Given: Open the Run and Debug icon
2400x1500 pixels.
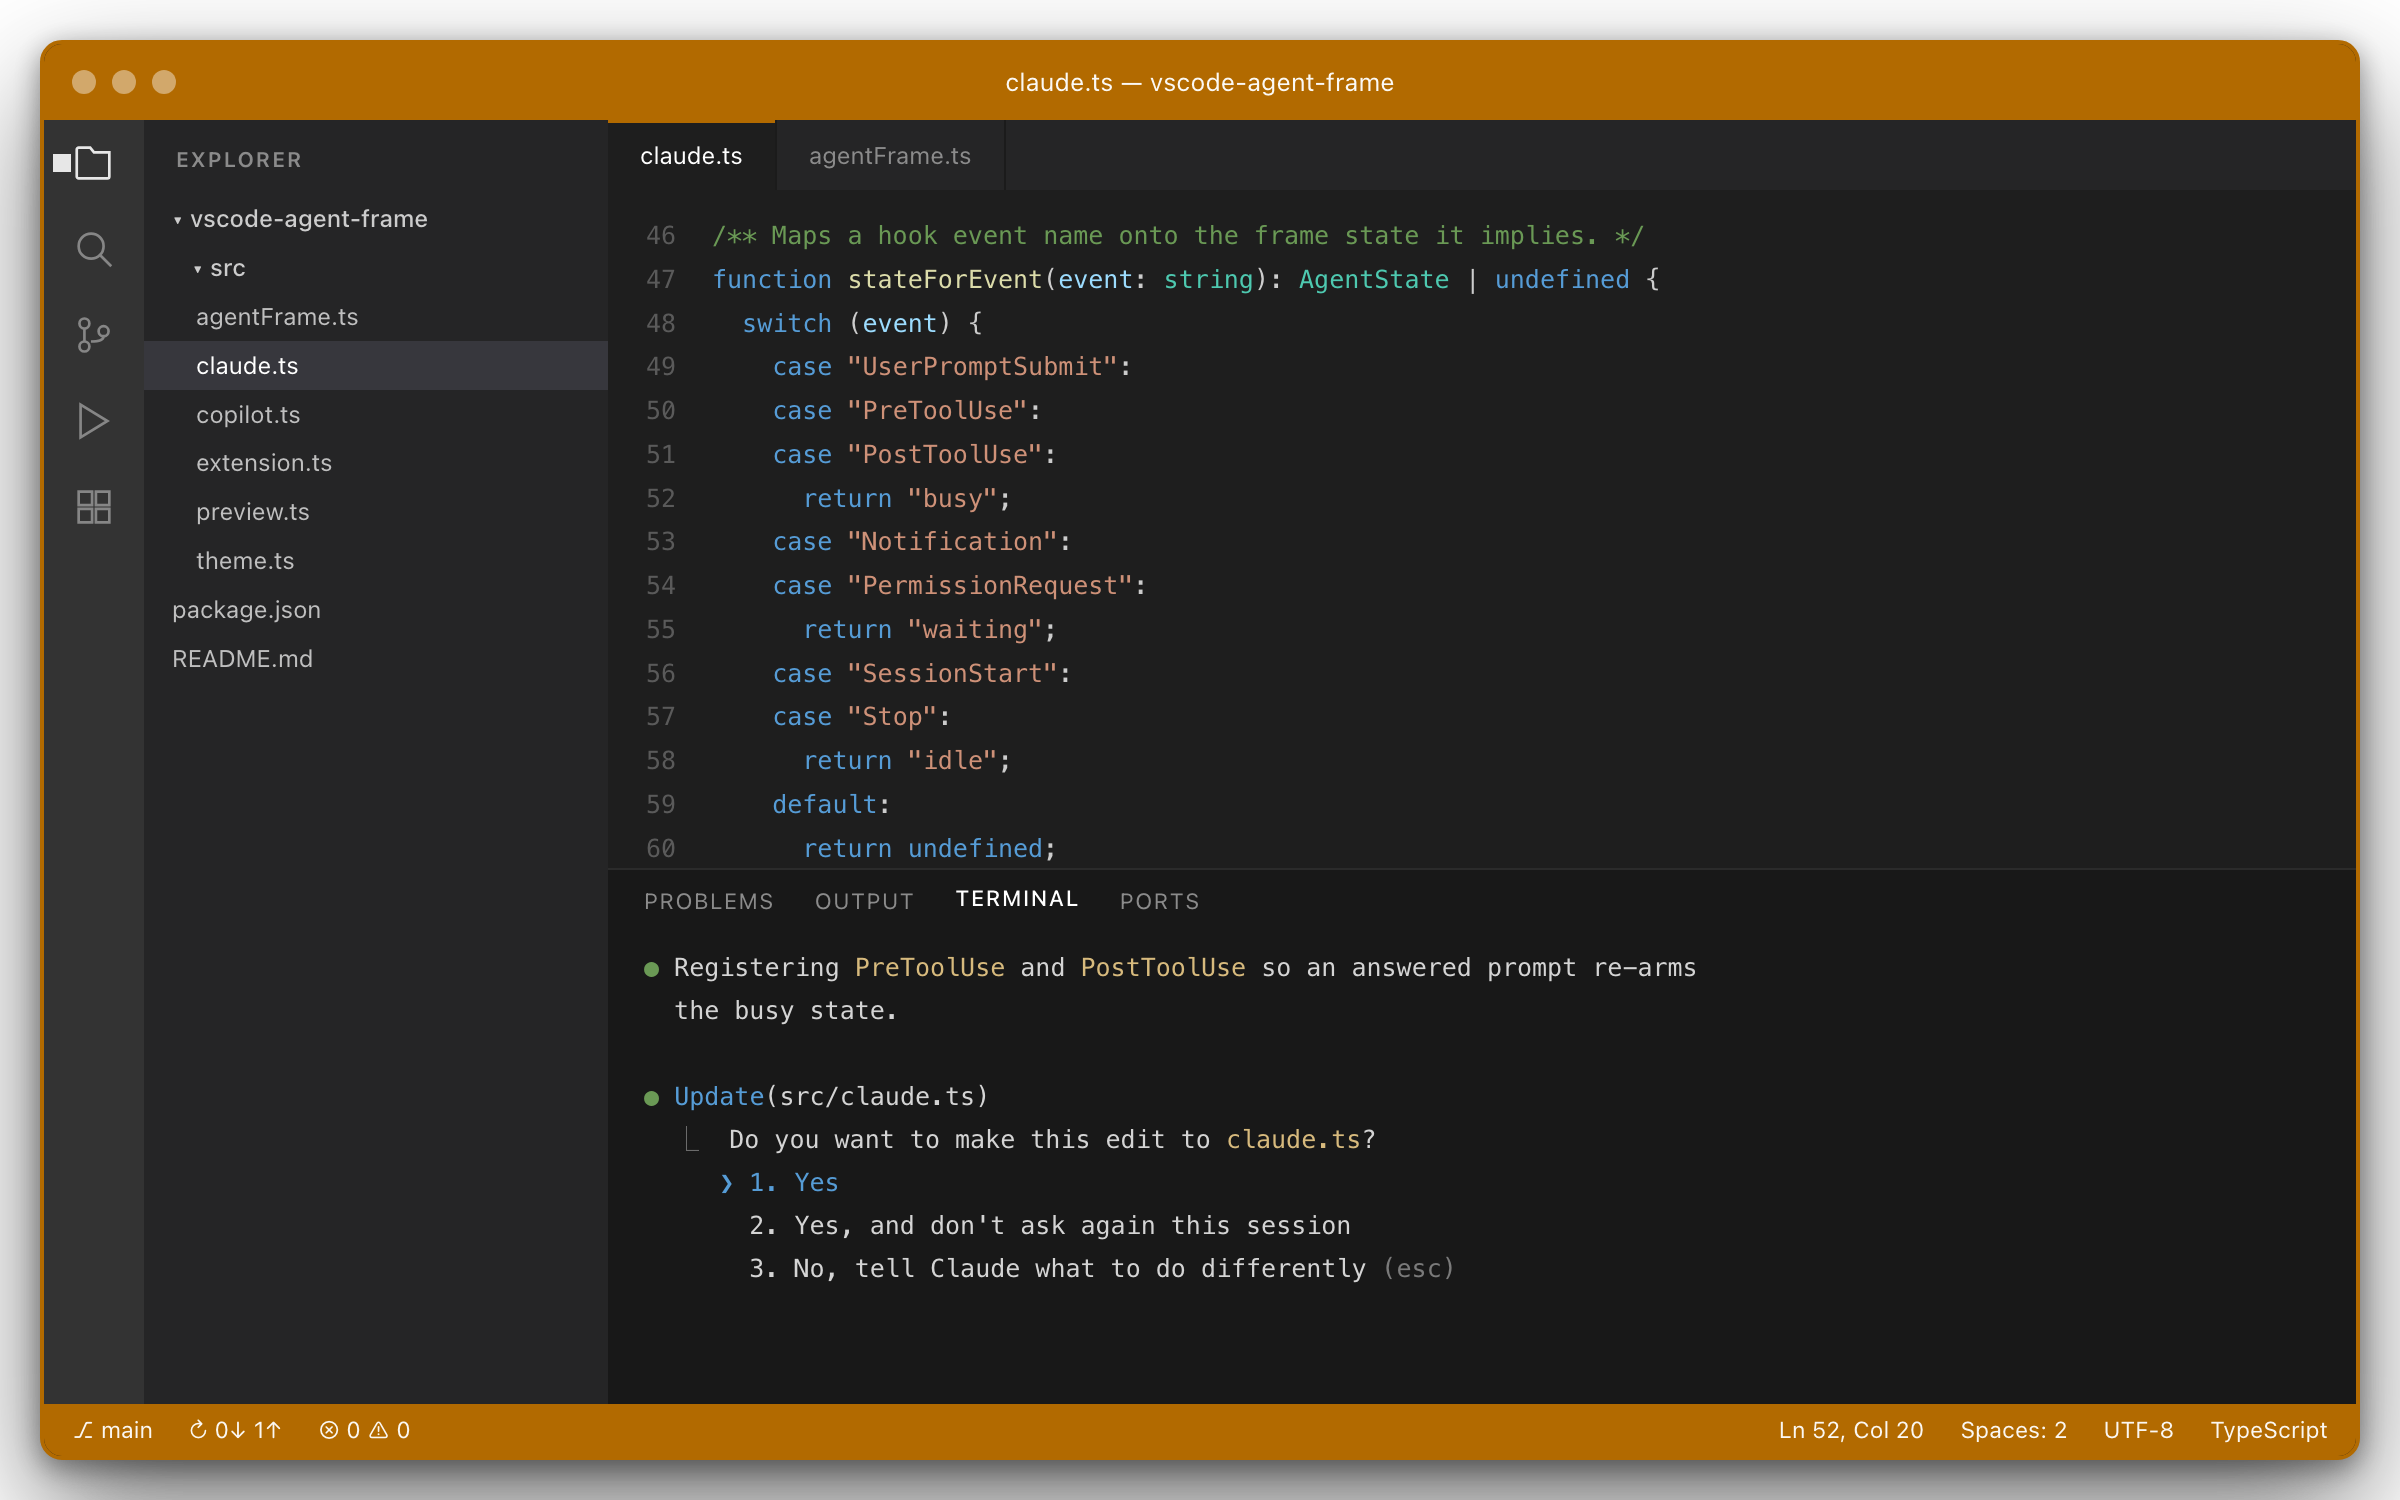Looking at the screenshot, I should pyautogui.click(x=93, y=421).
